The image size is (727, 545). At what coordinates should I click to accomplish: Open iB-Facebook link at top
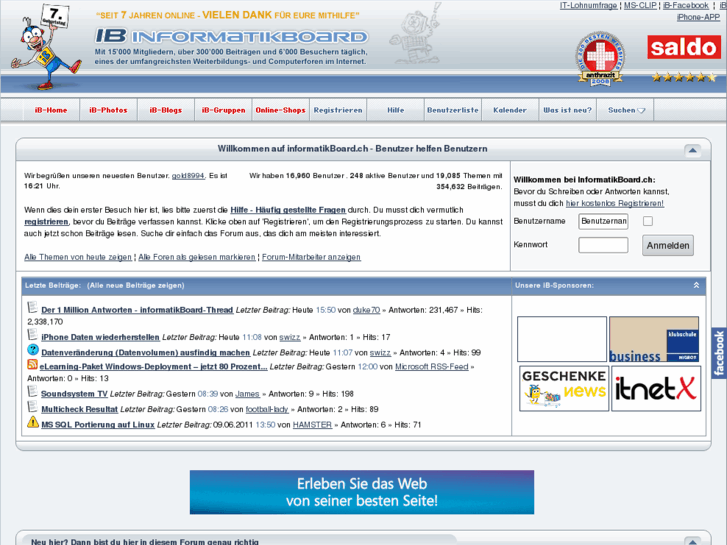[686, 6]
